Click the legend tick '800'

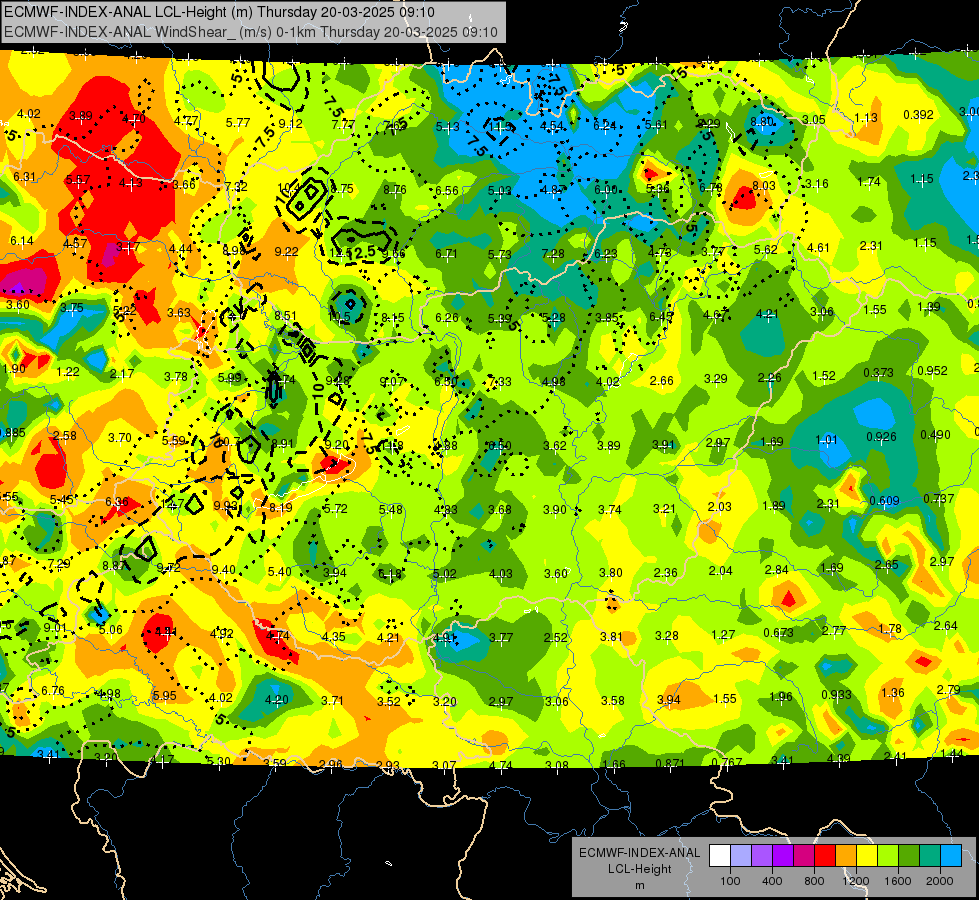[814, 881]
